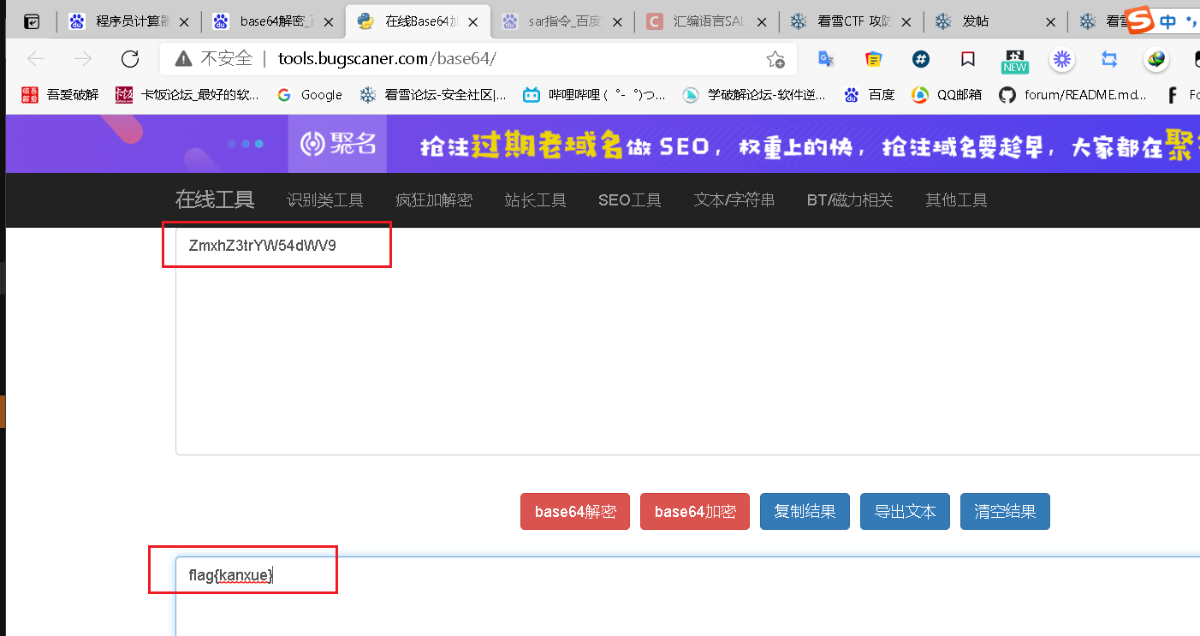The image size is (1200, 636).
Task: Open the QQ邮箱 bookmark
Action: [x=946, y=95]
